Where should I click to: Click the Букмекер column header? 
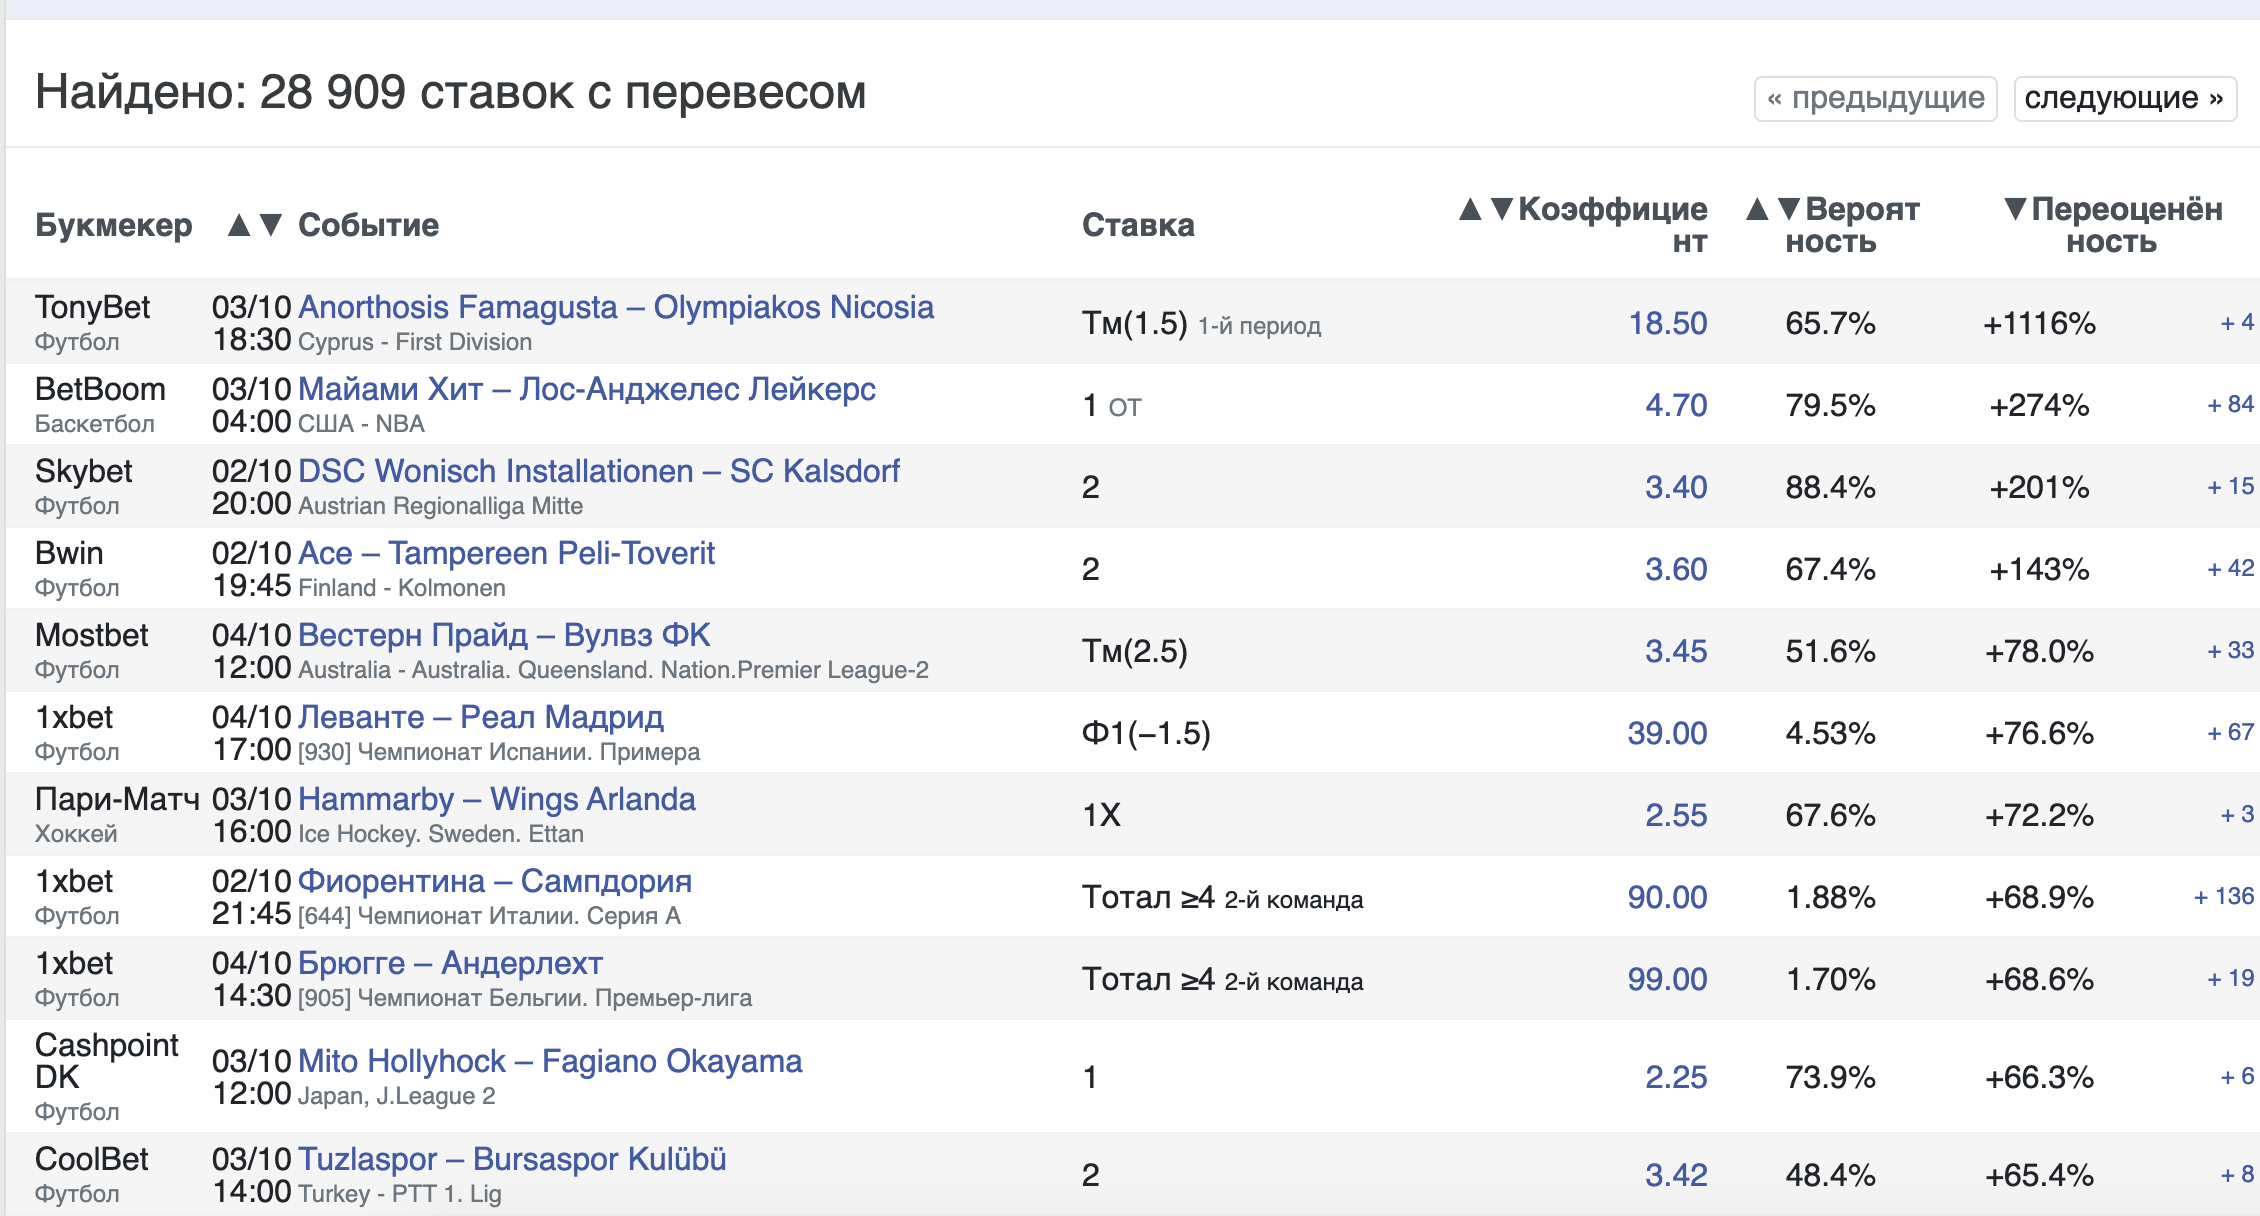[x=113, y=225]
